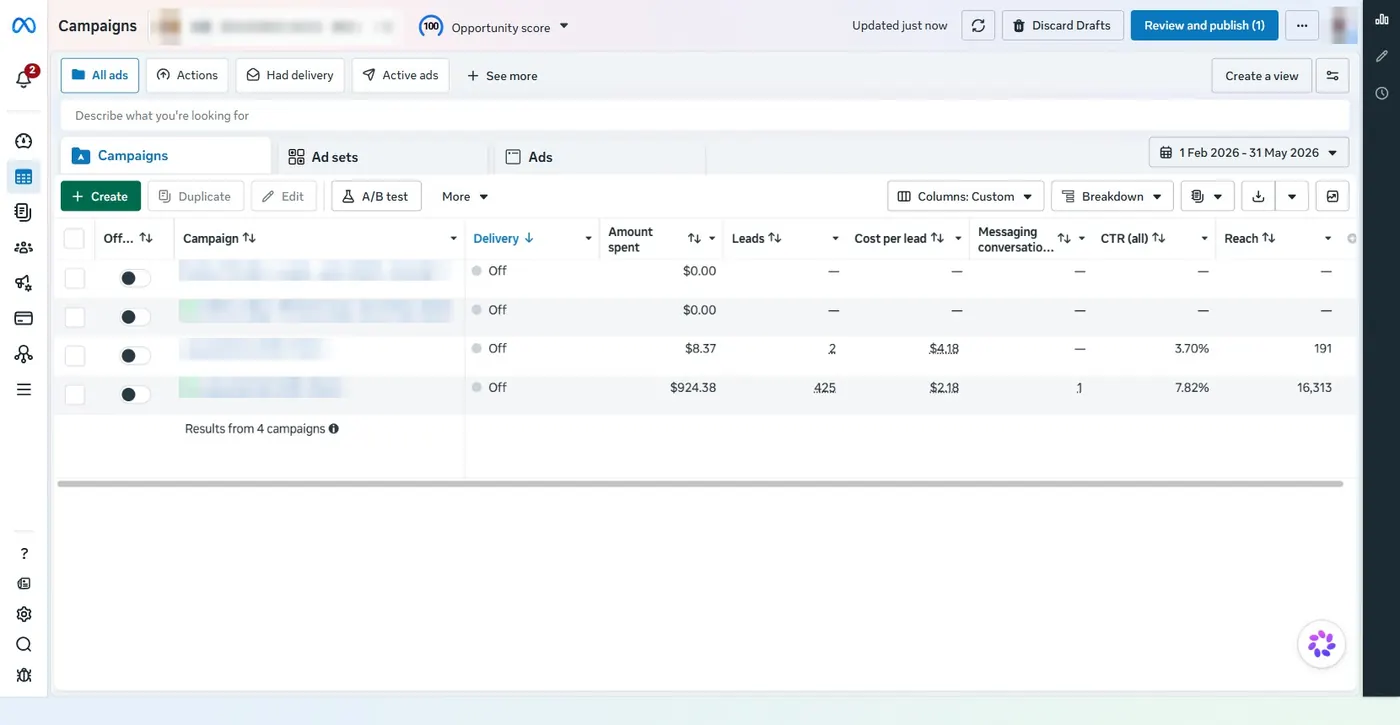Open the Columns: Custom dropdown
The height and width of the screenshot is (725, 1400).
coord(965,196)
